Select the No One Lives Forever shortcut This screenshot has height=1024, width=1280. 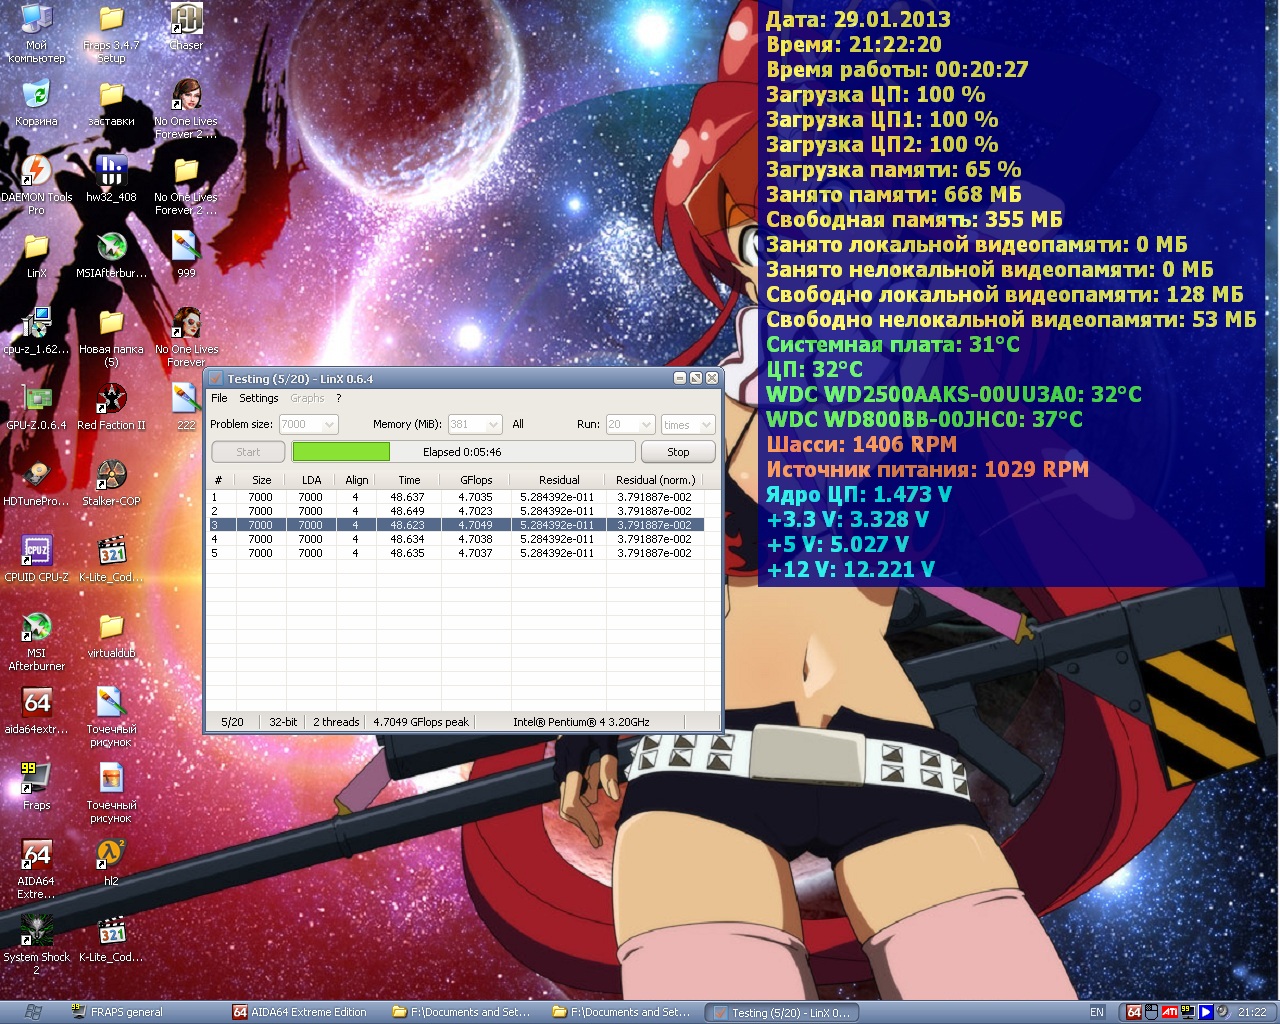[186, 337]
